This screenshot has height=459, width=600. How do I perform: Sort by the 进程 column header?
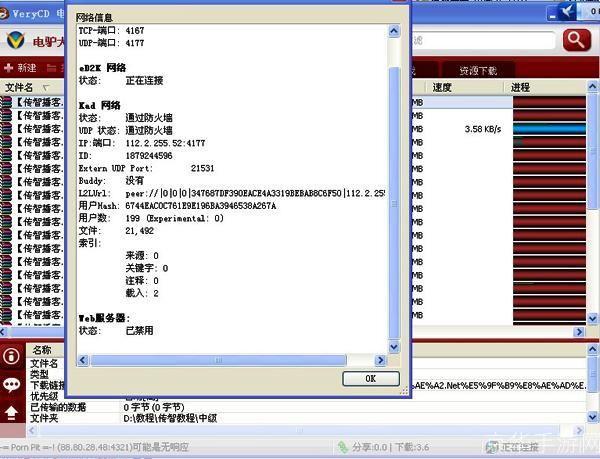tap(520, 87)
